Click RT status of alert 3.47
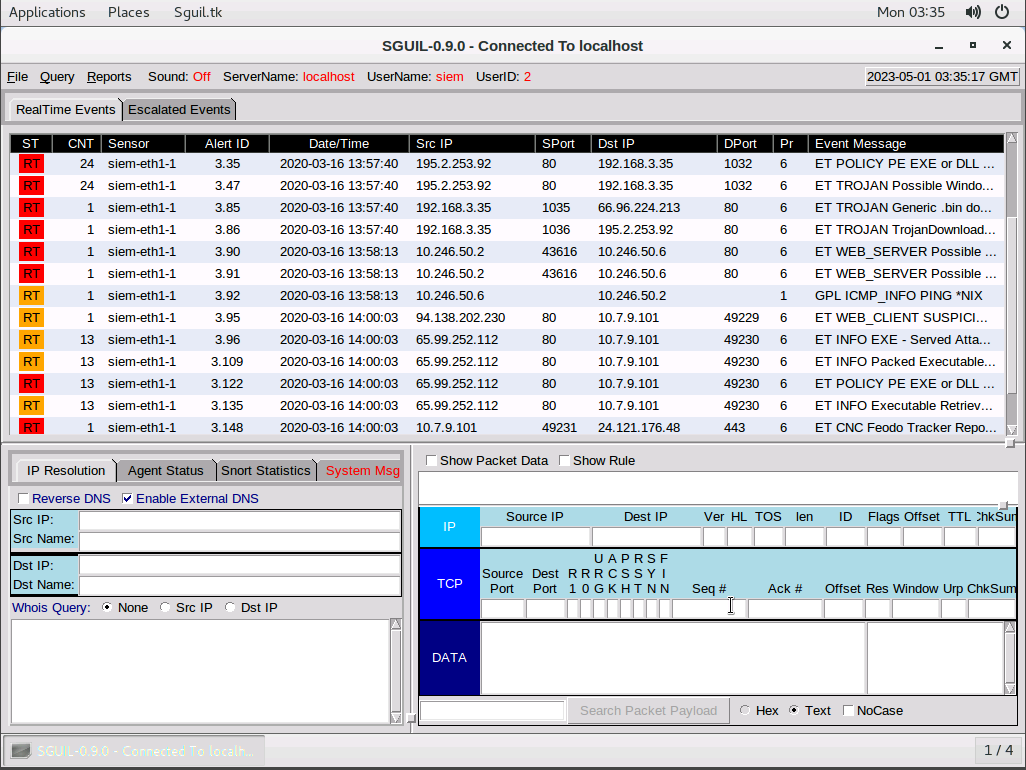The height and width of the screenshot is (770, 1026). point(31,186)
